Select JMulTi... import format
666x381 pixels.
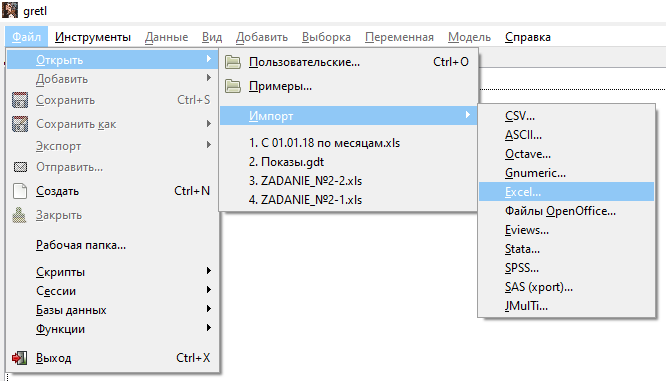[x=567, y=306]
